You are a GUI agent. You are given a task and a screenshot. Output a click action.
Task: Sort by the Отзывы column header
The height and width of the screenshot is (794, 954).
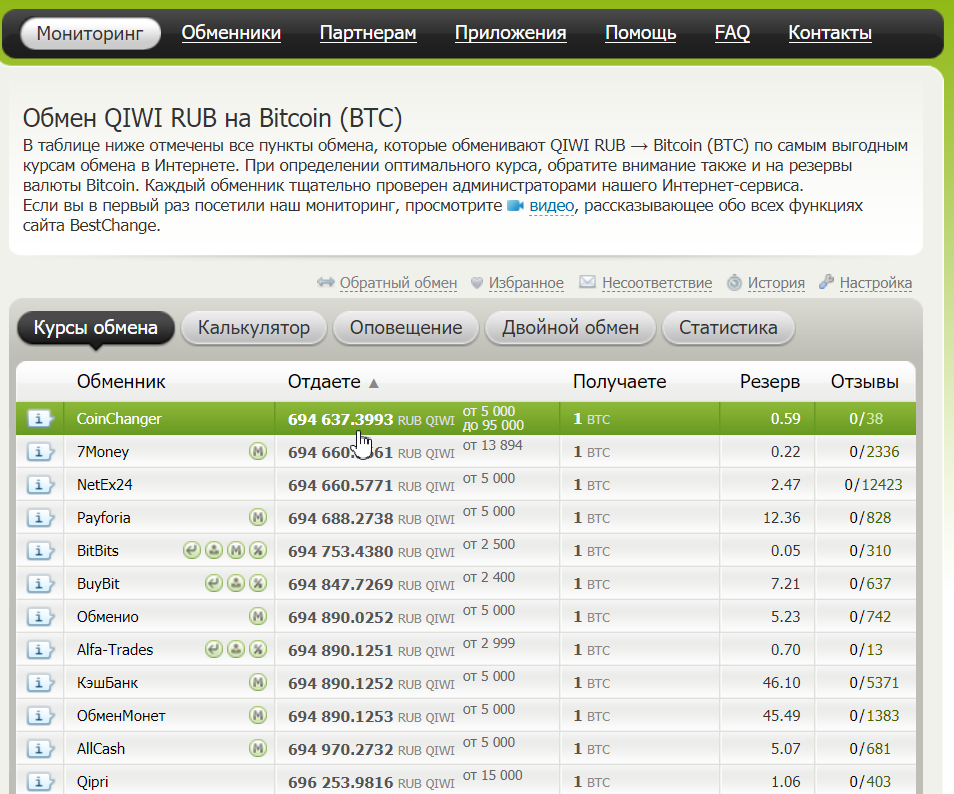coord(865,382)
